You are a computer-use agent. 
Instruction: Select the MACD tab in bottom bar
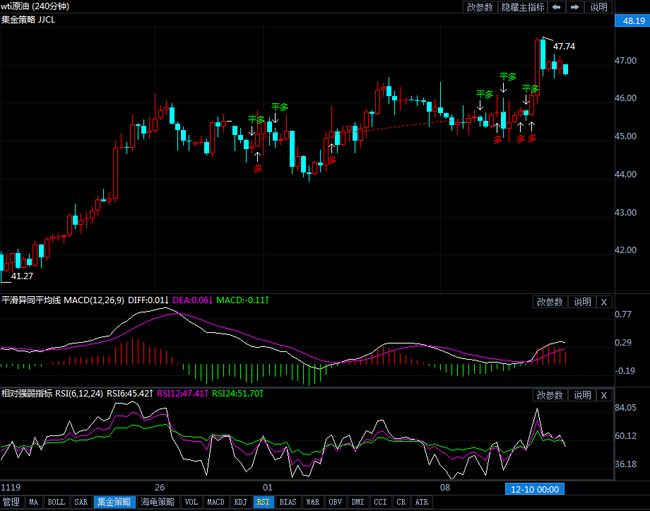coord(216,502)
